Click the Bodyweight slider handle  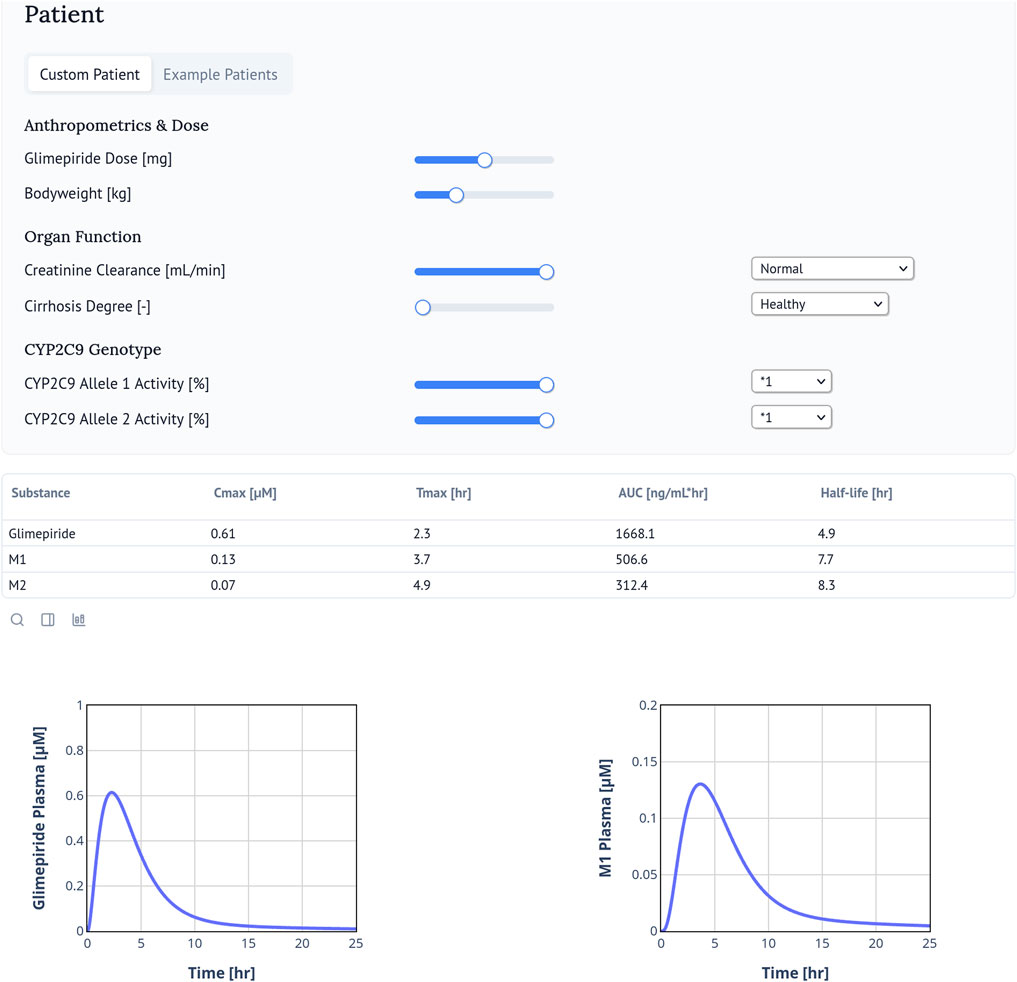click(x=456, y=195)
